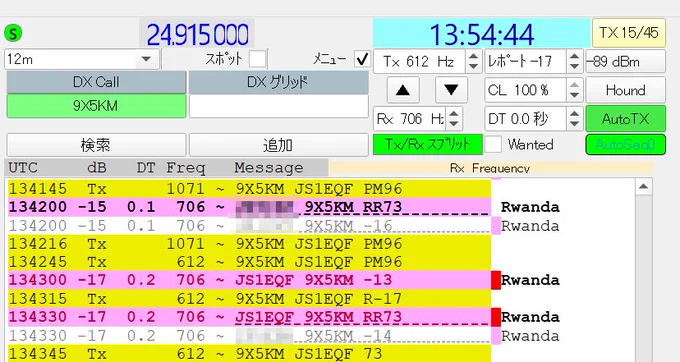Click the red marker on 134330 RR73 row
This screenshot has width=680, height=362.
click(x=496, y=317)
